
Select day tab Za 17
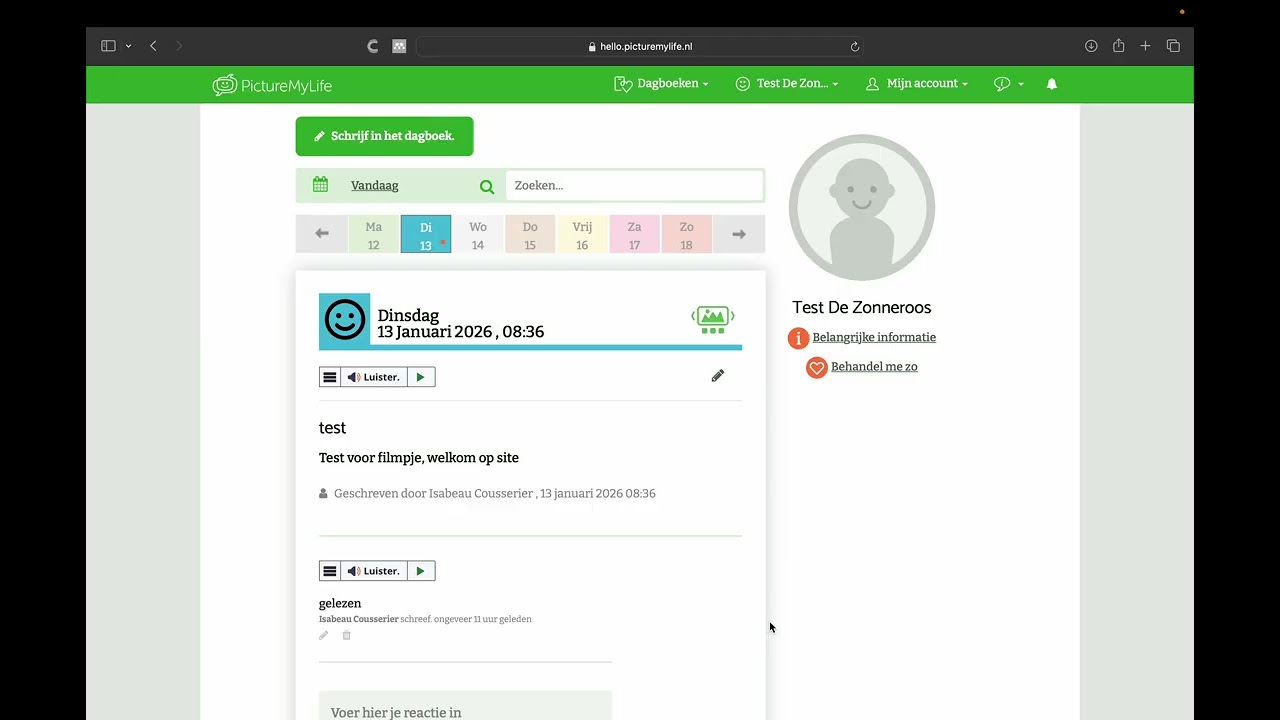634,234
